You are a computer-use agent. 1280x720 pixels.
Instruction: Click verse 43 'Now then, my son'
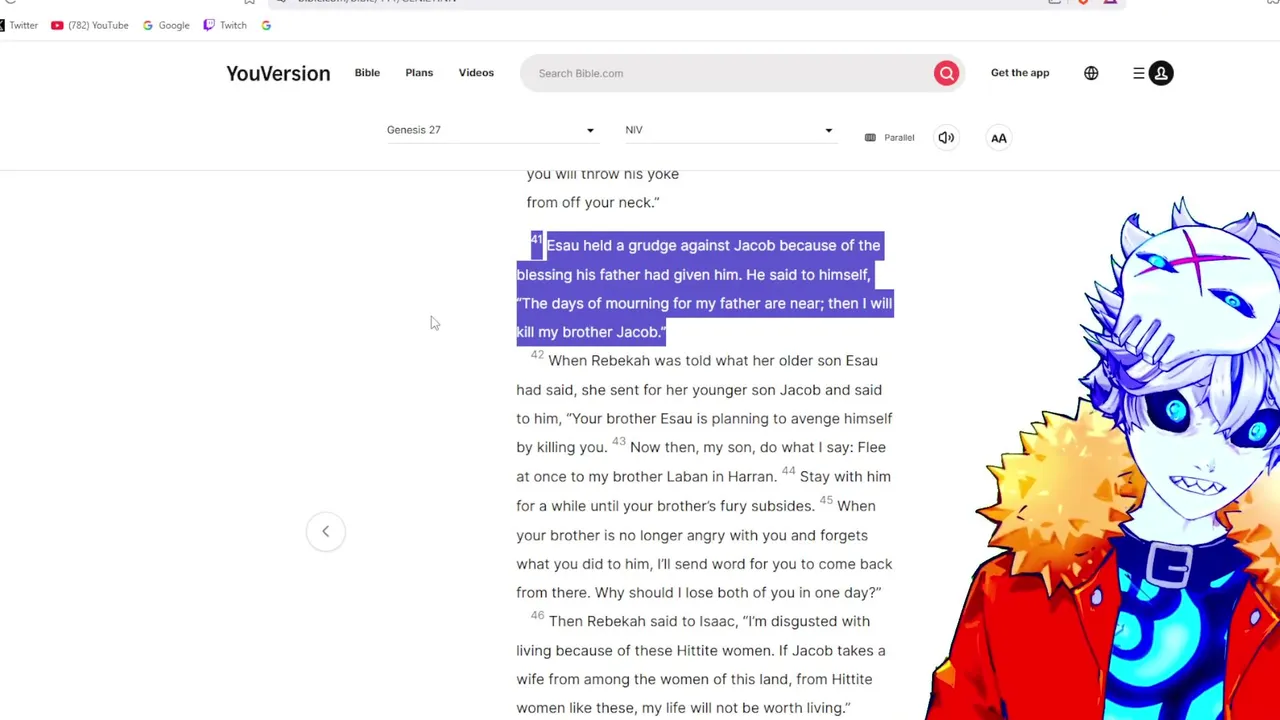click(703, 462)
